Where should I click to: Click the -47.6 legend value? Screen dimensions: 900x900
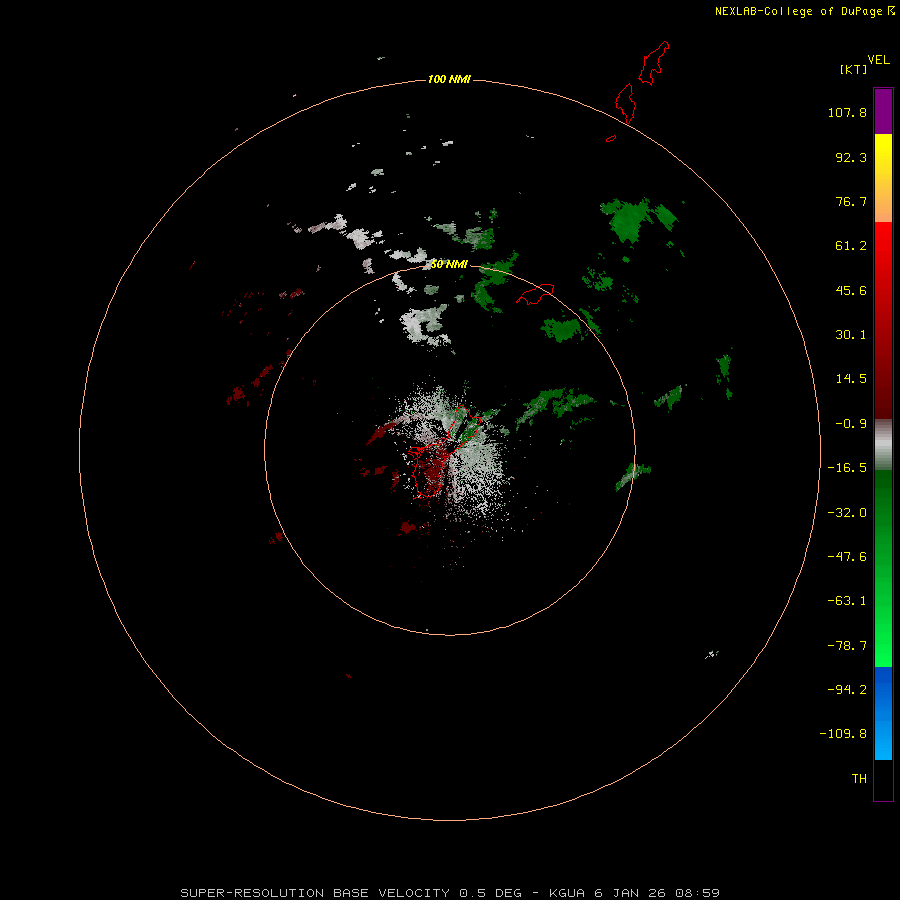tap(847, 557)
